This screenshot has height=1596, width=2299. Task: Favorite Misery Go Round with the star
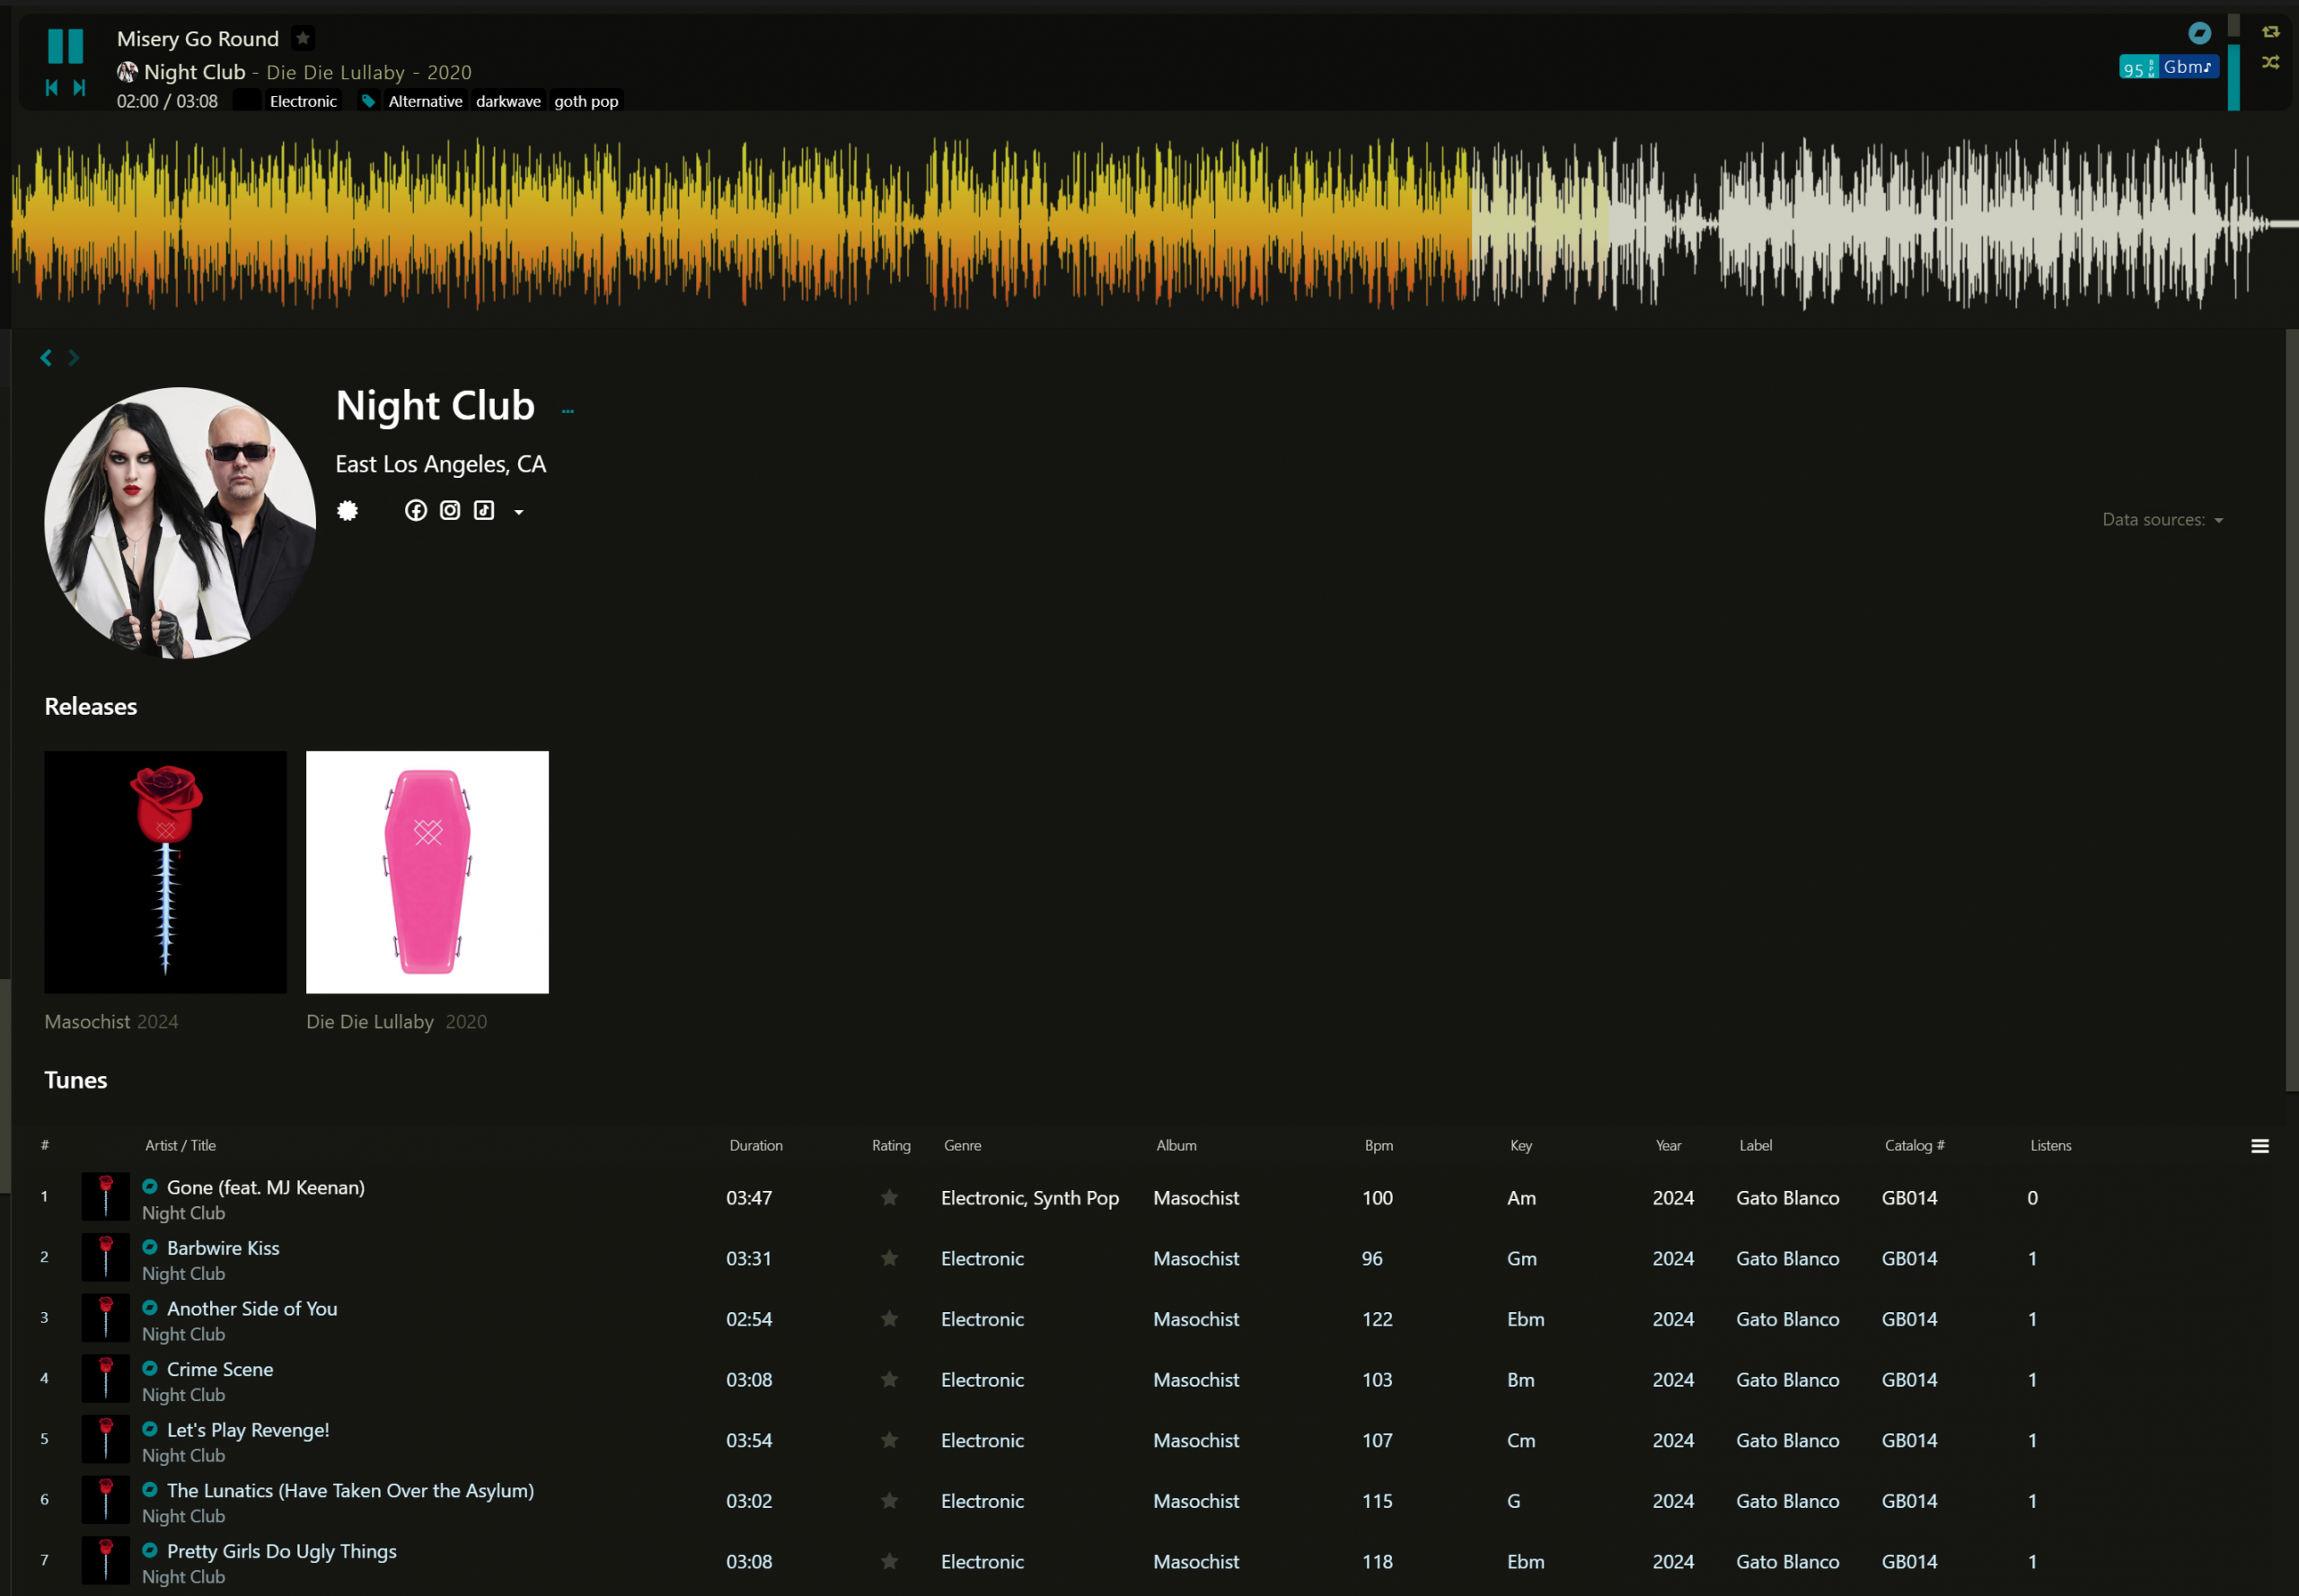[x=303, y=38]
